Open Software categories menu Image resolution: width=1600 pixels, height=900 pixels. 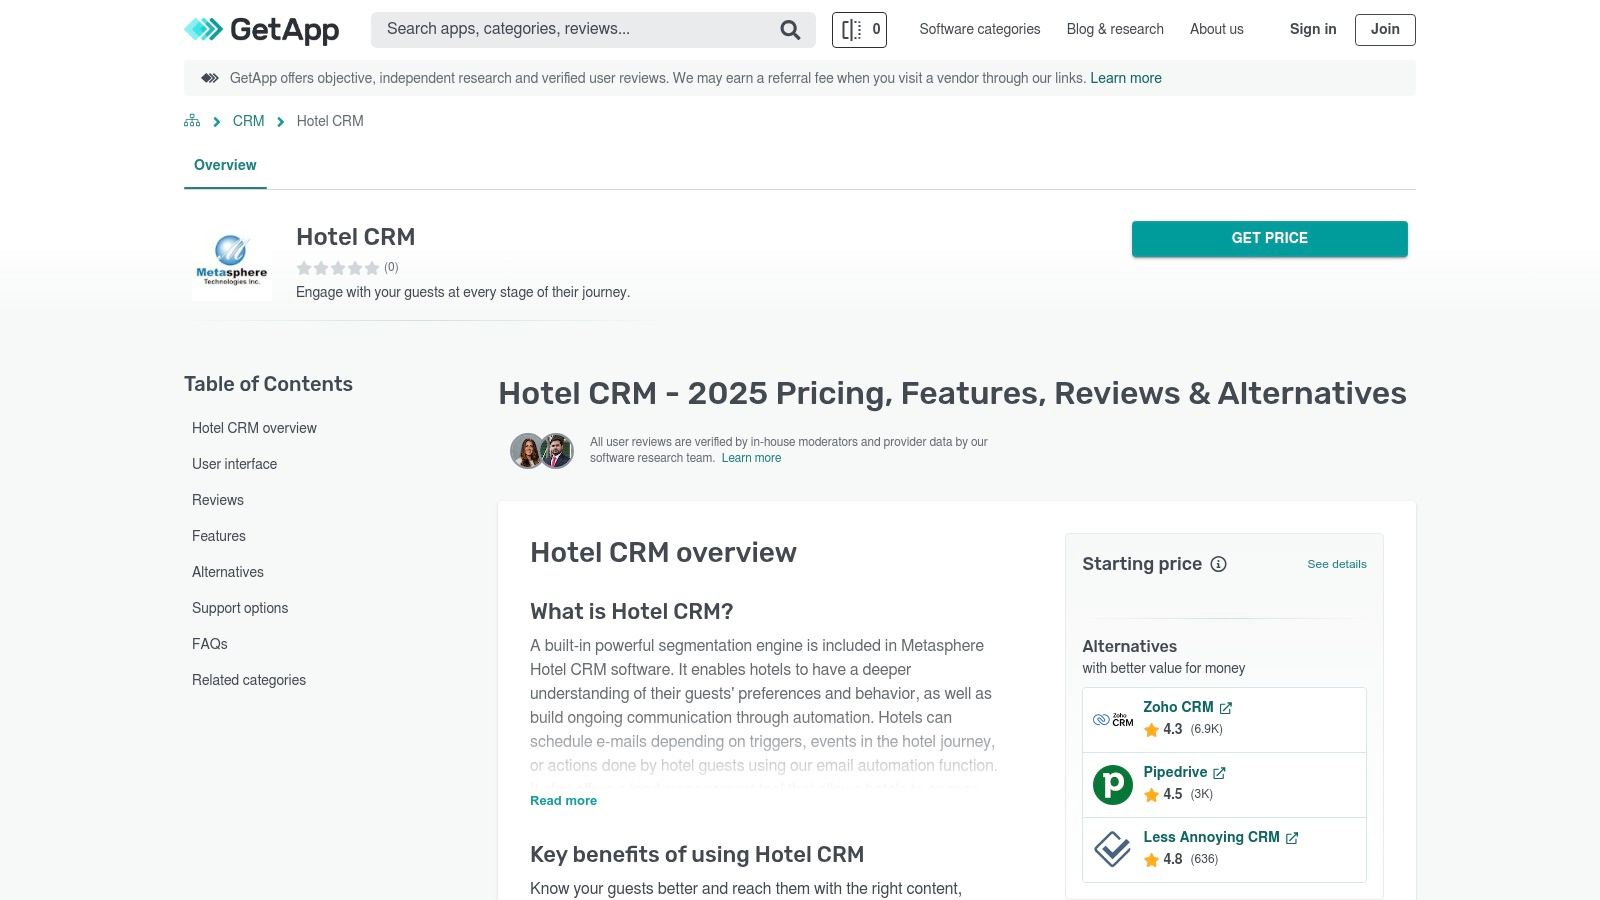(980, 30)
